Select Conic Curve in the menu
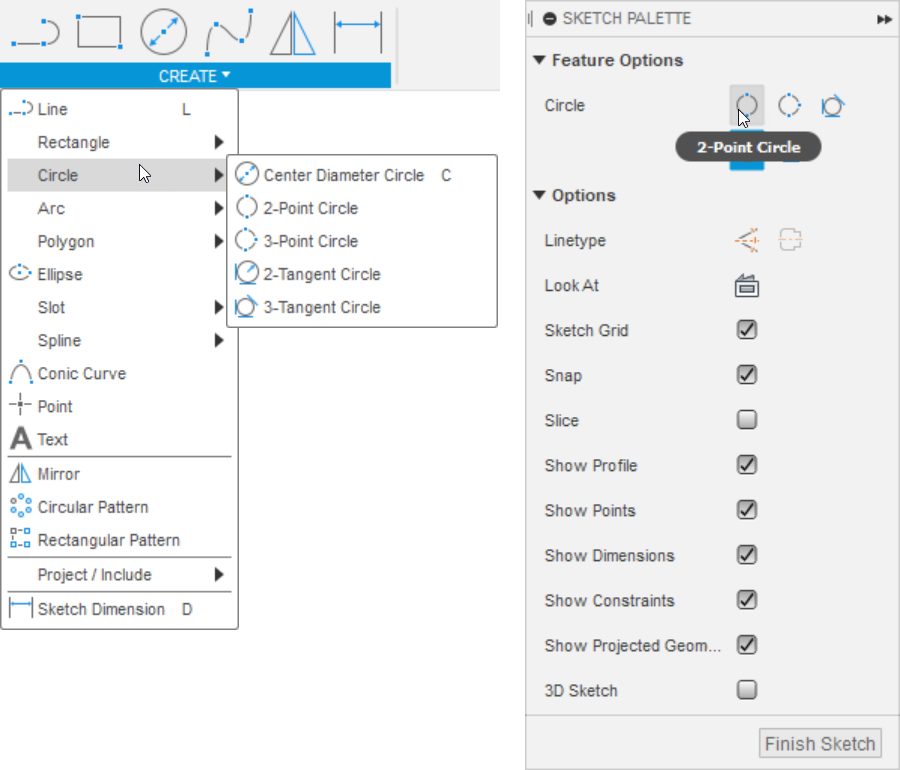Screen dimensions: 900x770 point(119,374)
